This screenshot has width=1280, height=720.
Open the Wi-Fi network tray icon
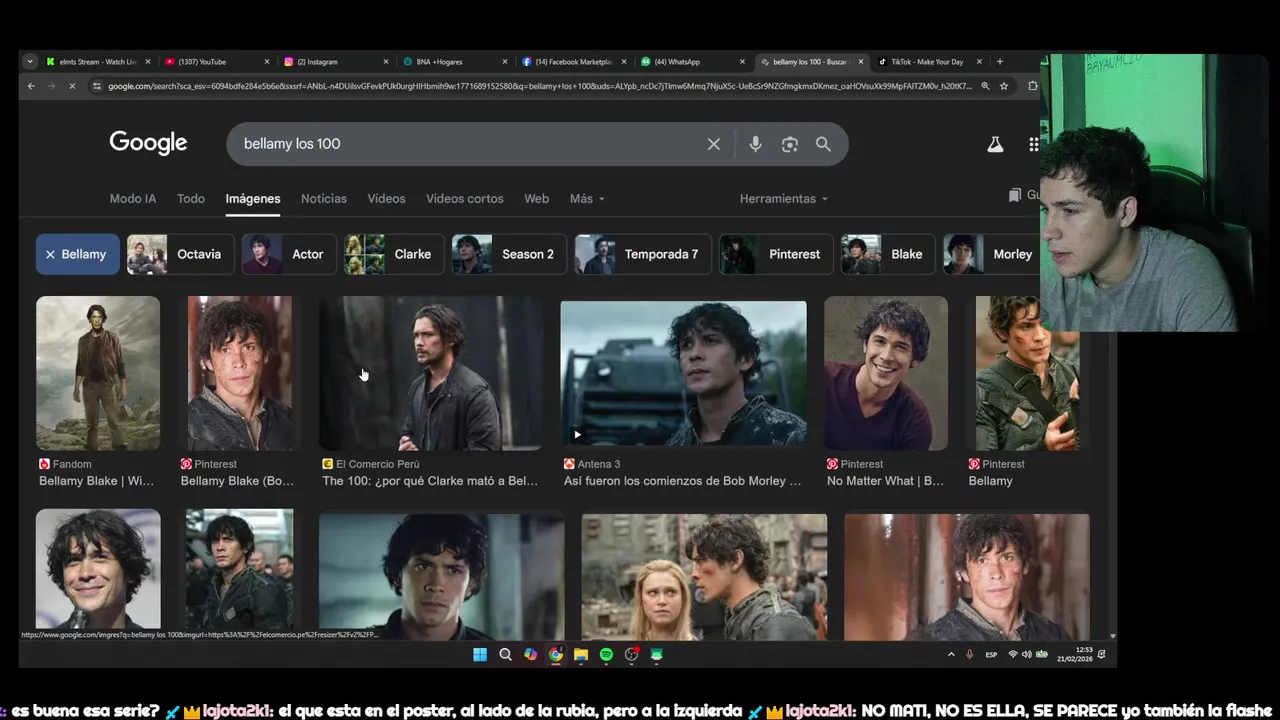1013,654
